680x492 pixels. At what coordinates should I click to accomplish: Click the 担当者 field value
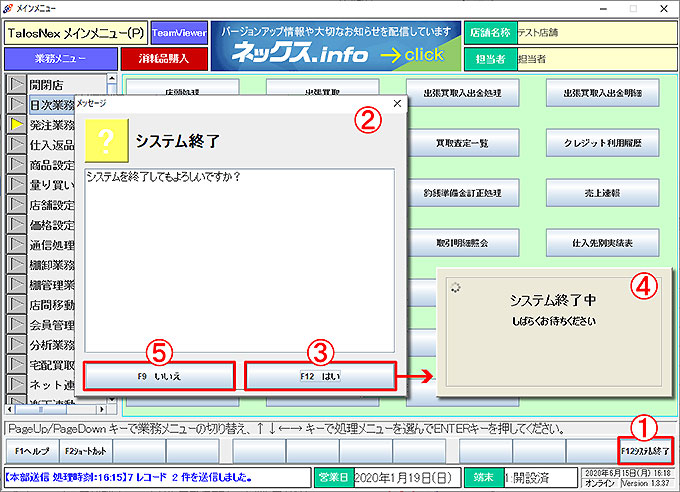[597, 59]
